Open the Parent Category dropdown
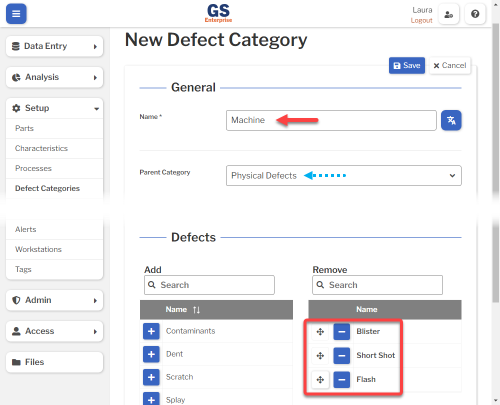Viewport: 500px width, 405px height. tap(344, 175)
